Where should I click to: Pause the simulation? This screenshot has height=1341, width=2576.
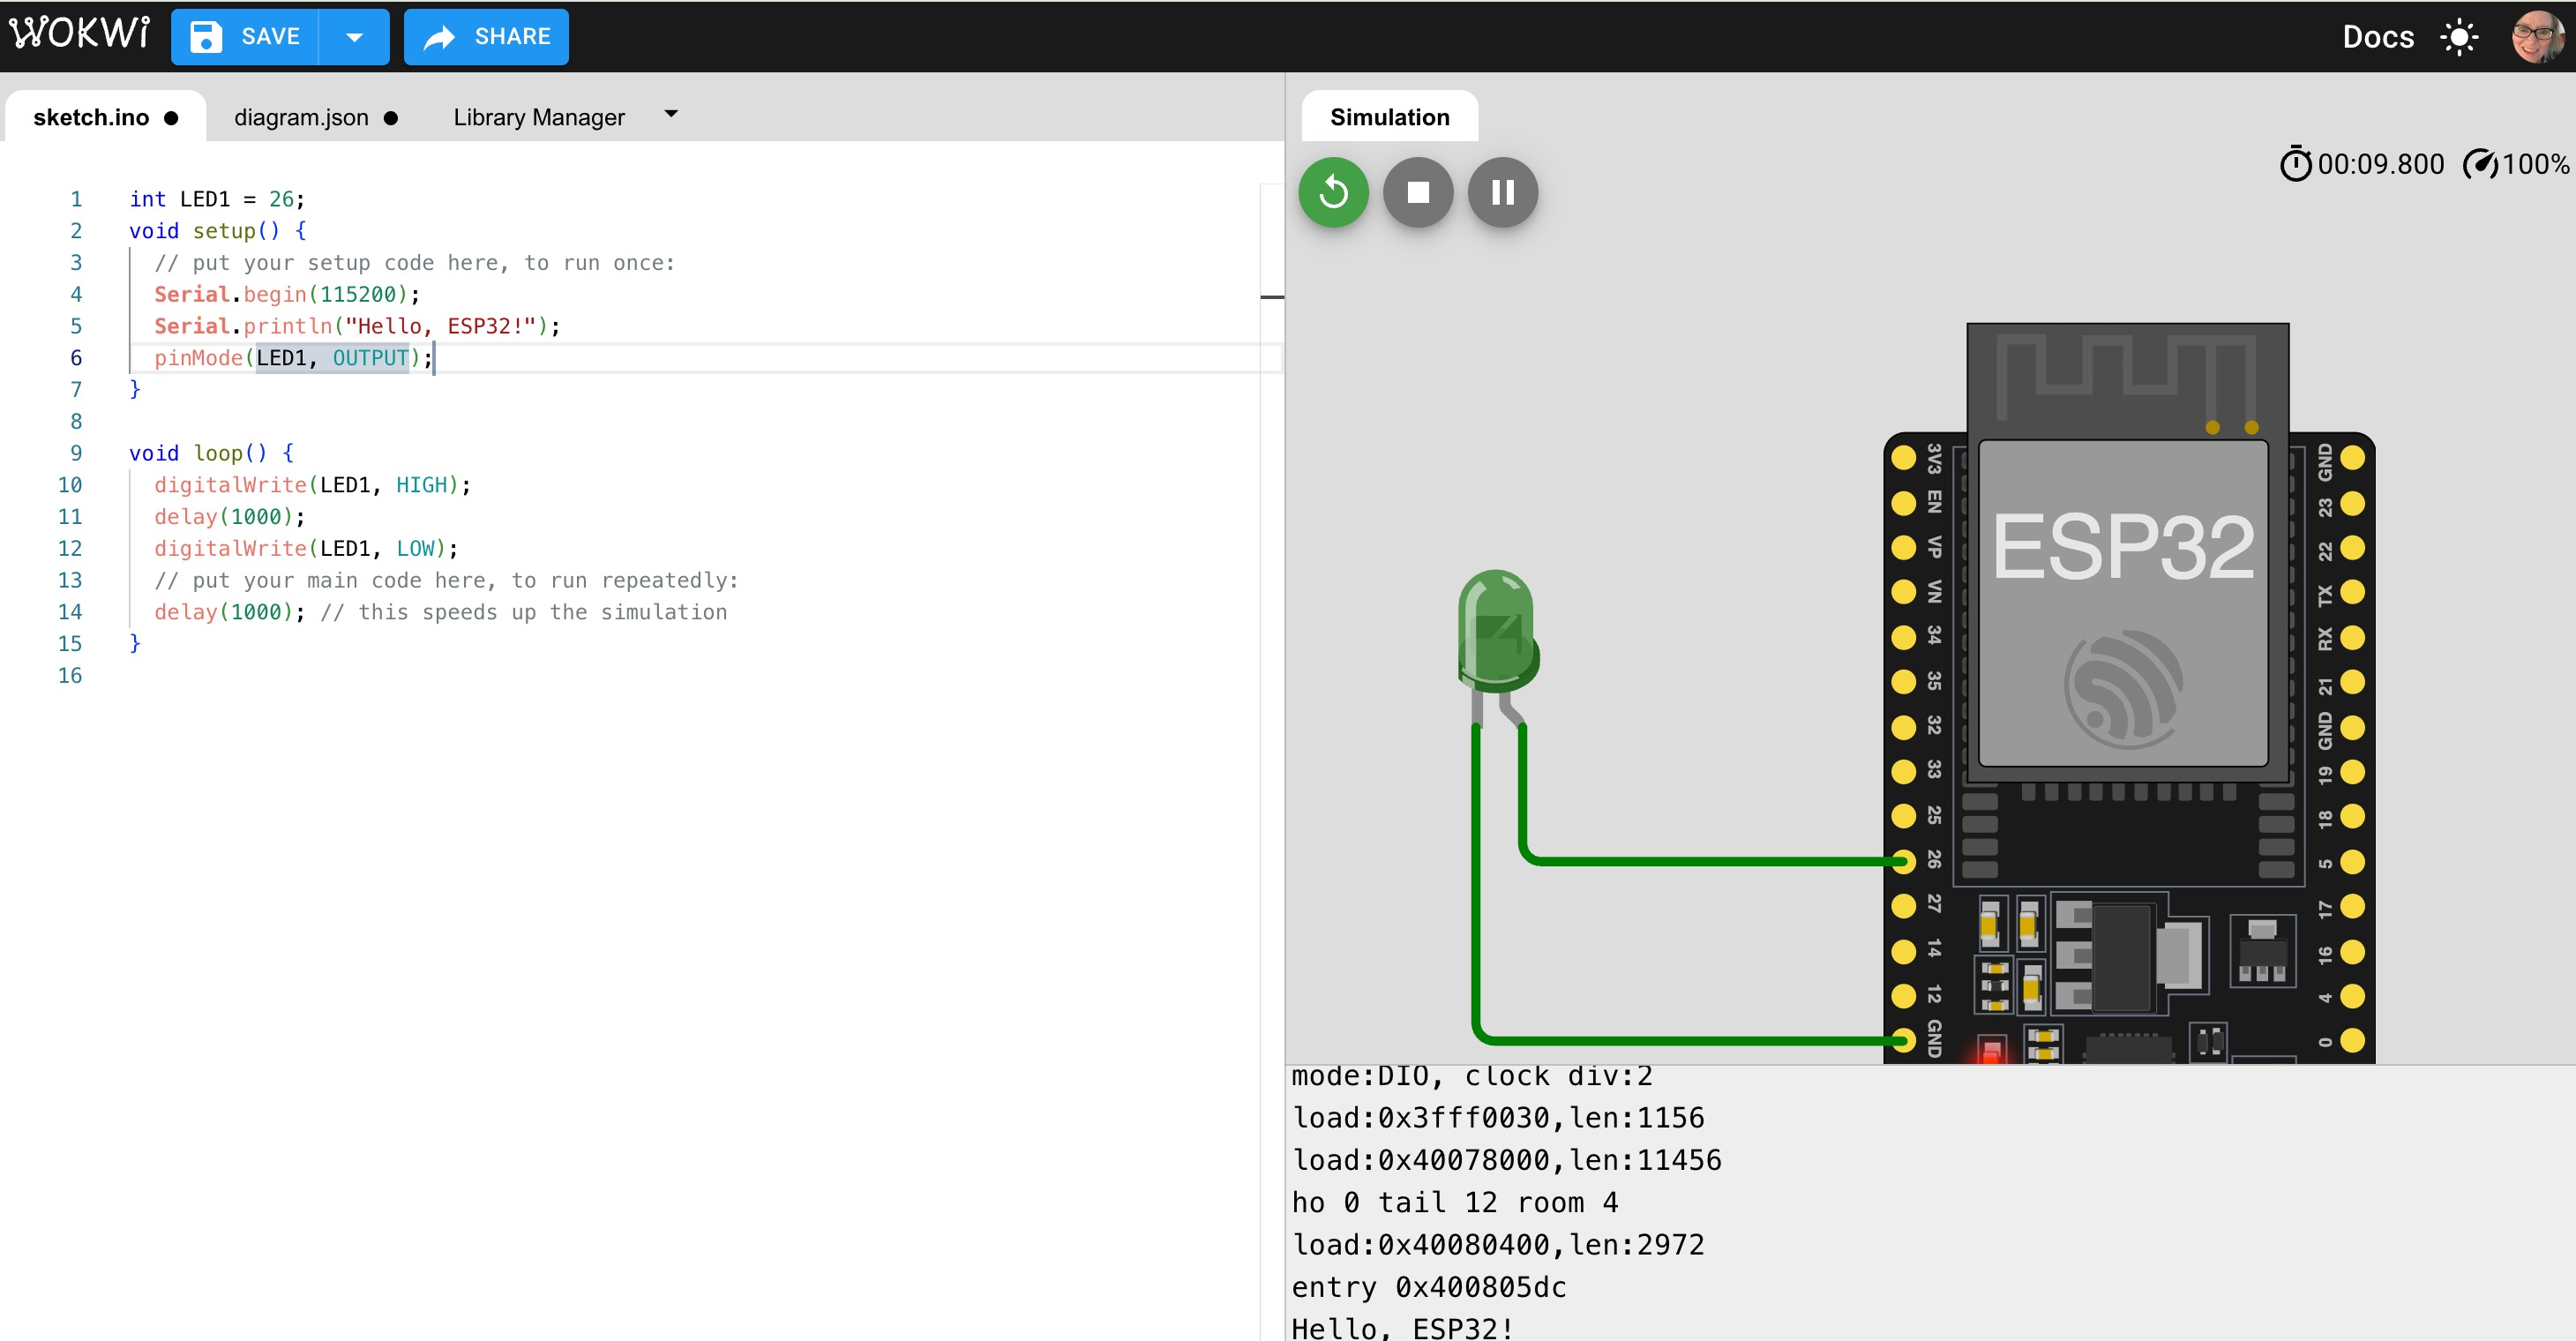point(1502,192)
